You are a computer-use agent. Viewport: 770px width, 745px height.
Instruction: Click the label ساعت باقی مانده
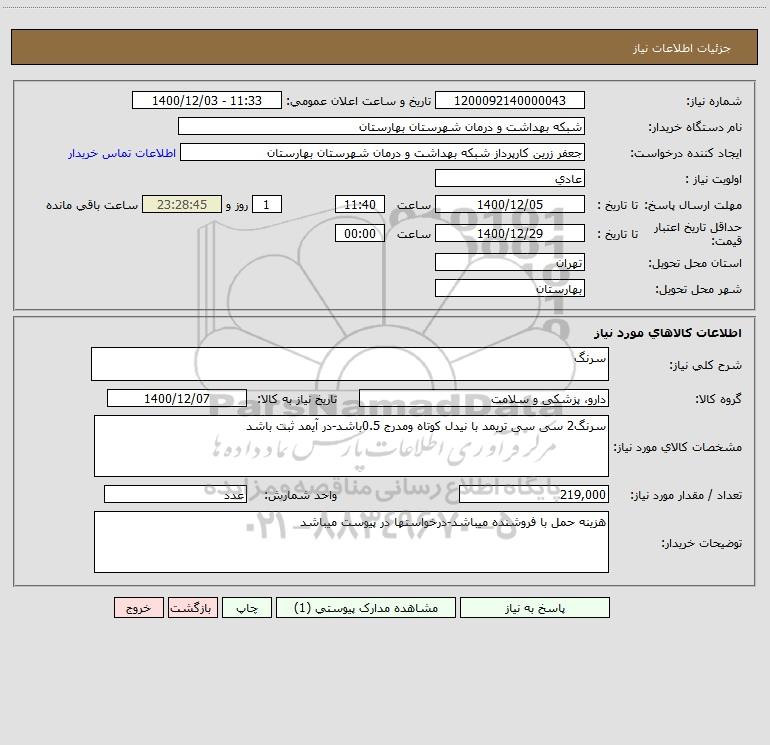click(92, 205)
